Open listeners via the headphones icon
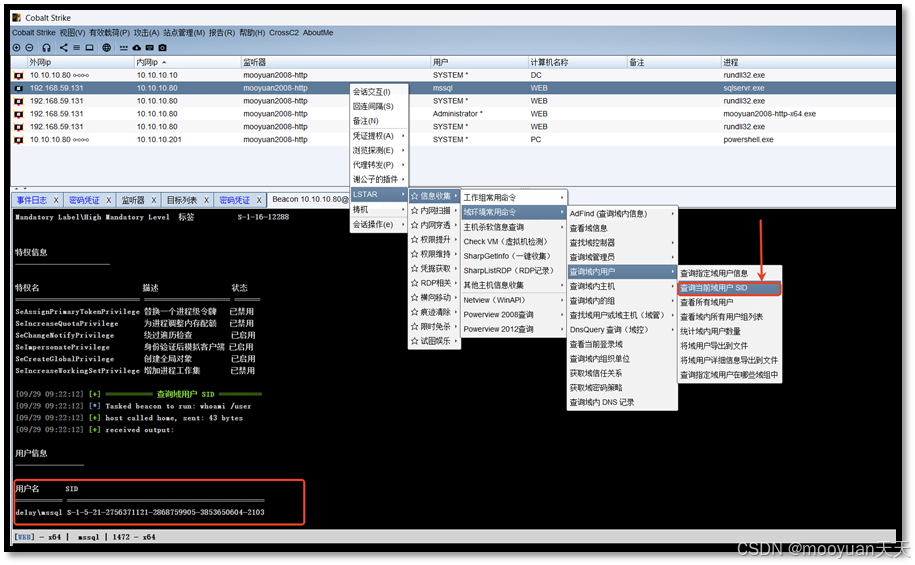 click(x=47, y=48)
